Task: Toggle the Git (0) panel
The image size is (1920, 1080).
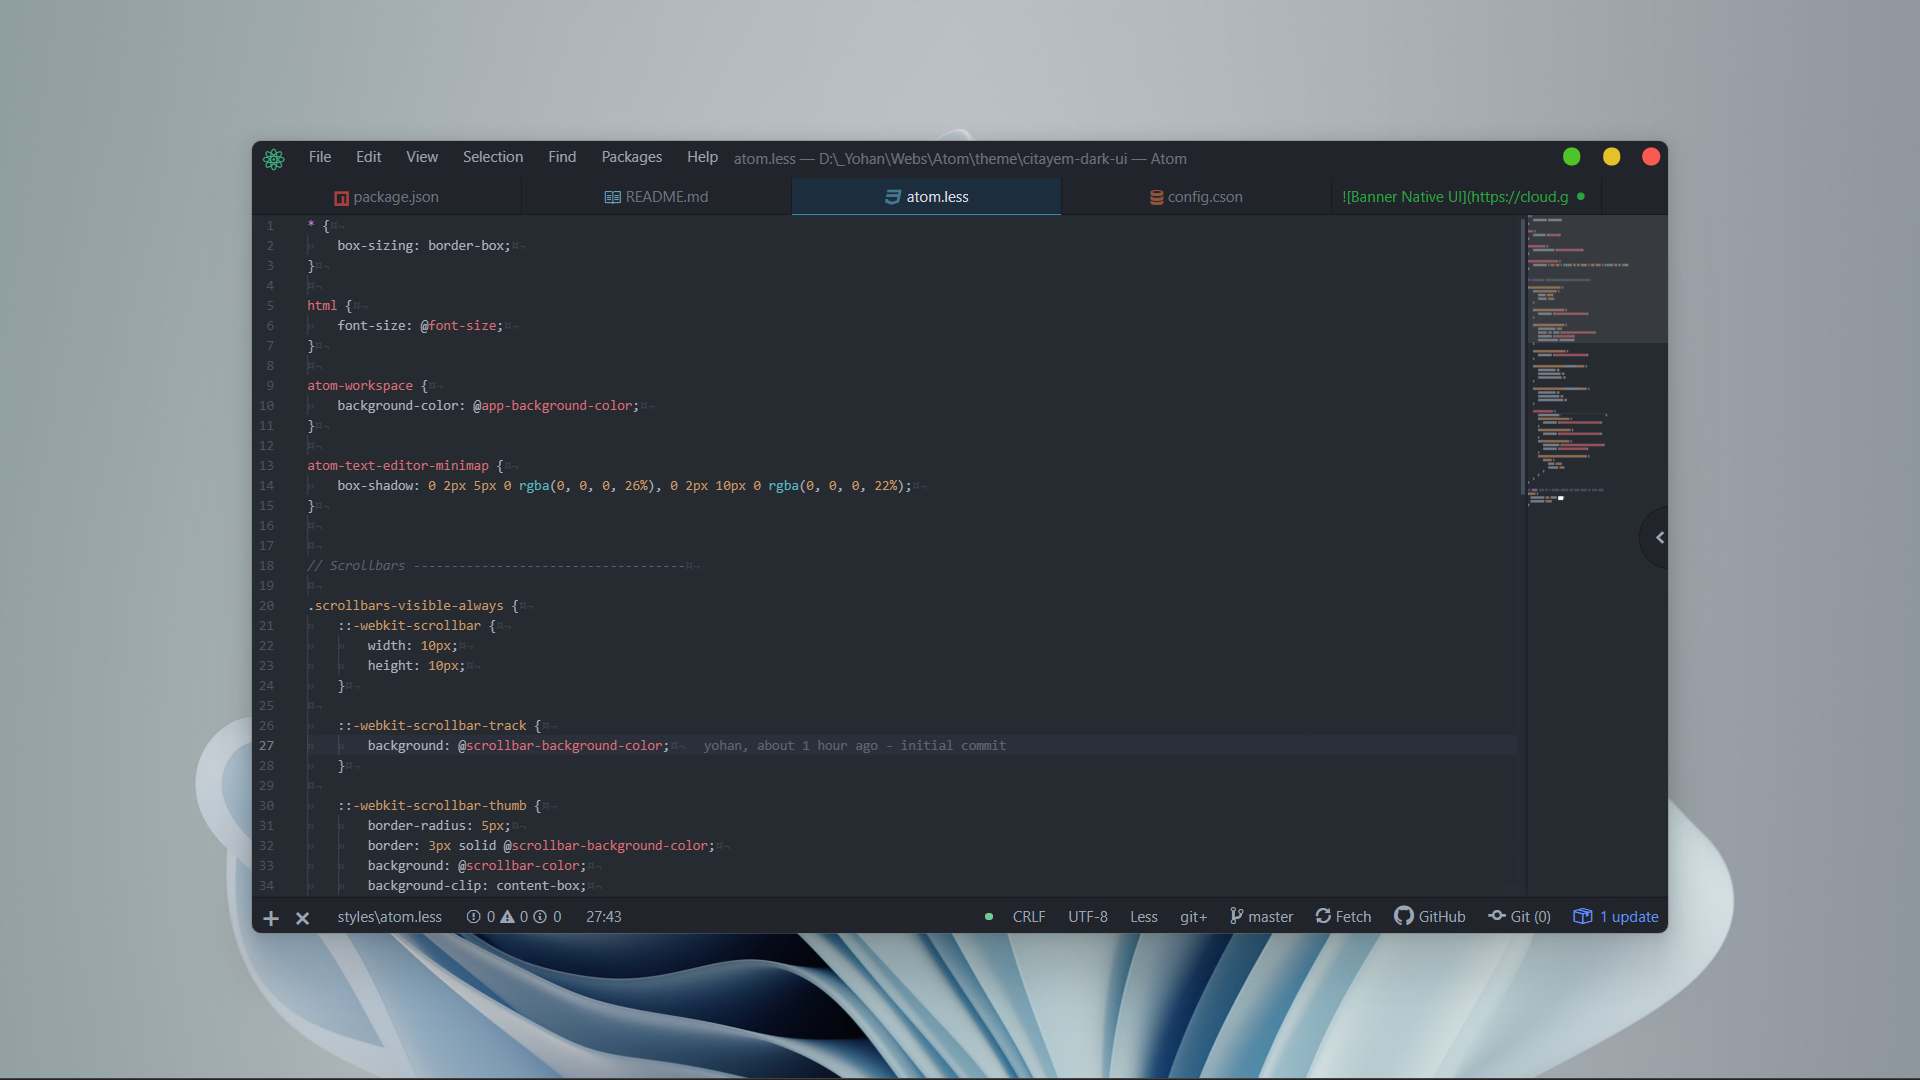Action: pos(1519,917)
